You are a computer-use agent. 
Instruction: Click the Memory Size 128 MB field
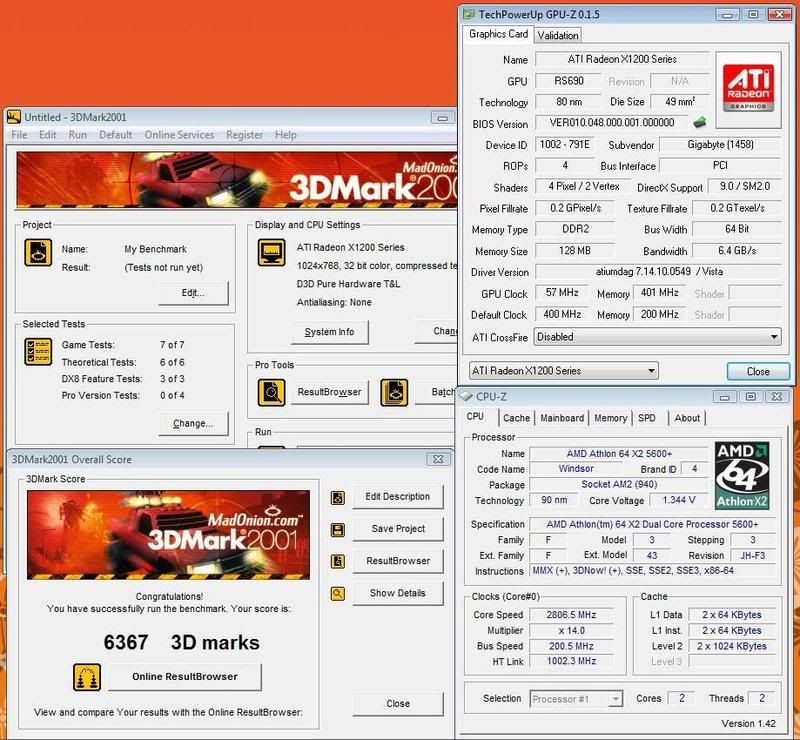574,251
